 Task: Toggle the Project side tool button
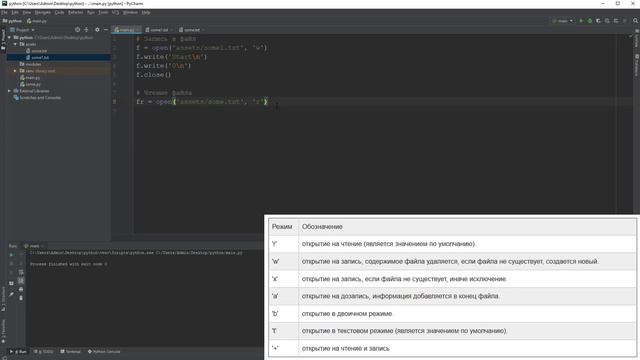pyautogui.click(x=3, y=40)
